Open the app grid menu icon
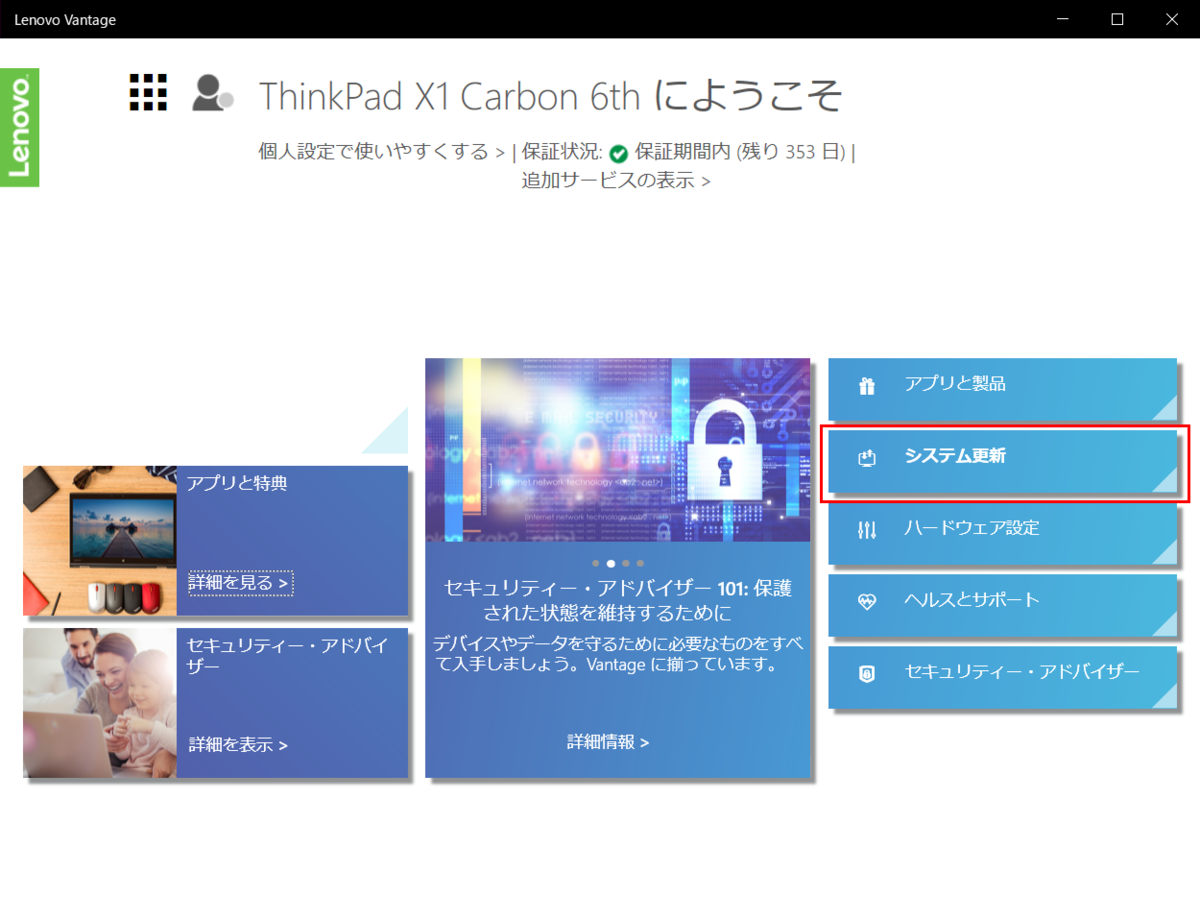Screen dimensions: 1200x920 pyautogui.click(x=148, y=92)
